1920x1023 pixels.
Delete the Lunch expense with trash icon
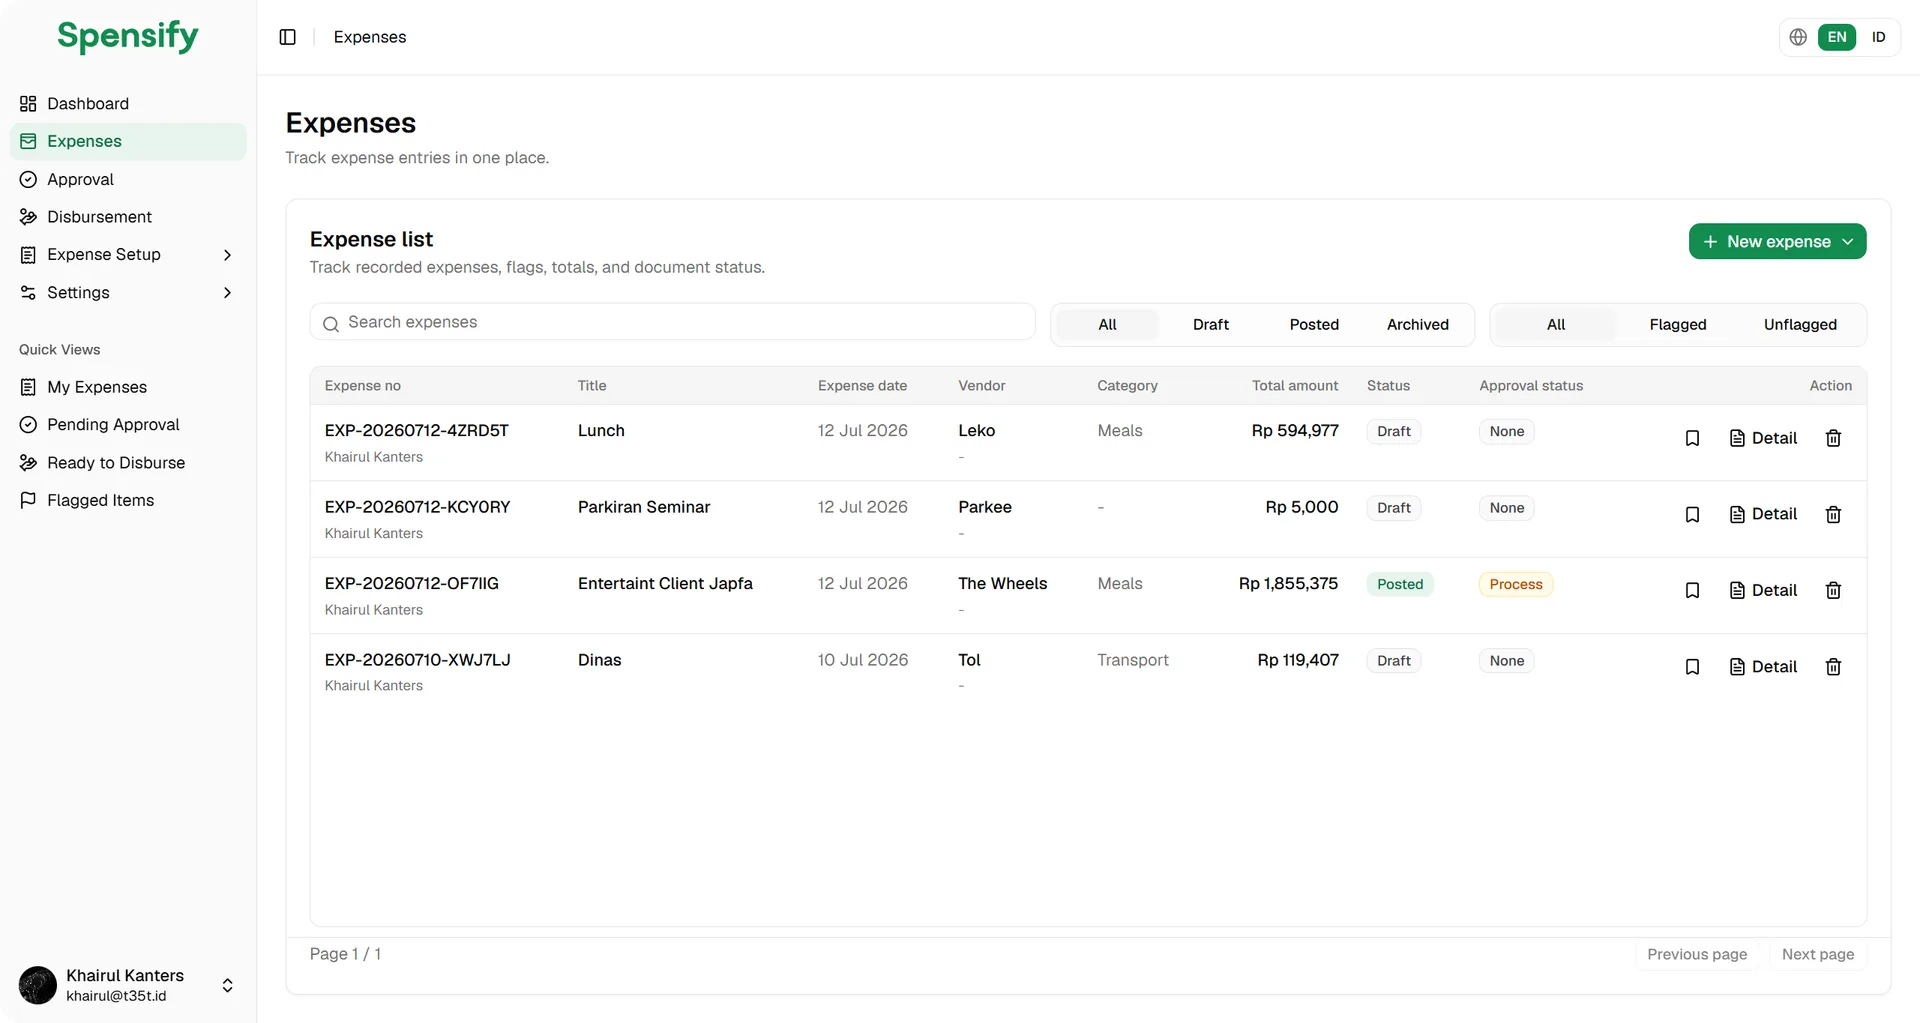coord(1833,438)
